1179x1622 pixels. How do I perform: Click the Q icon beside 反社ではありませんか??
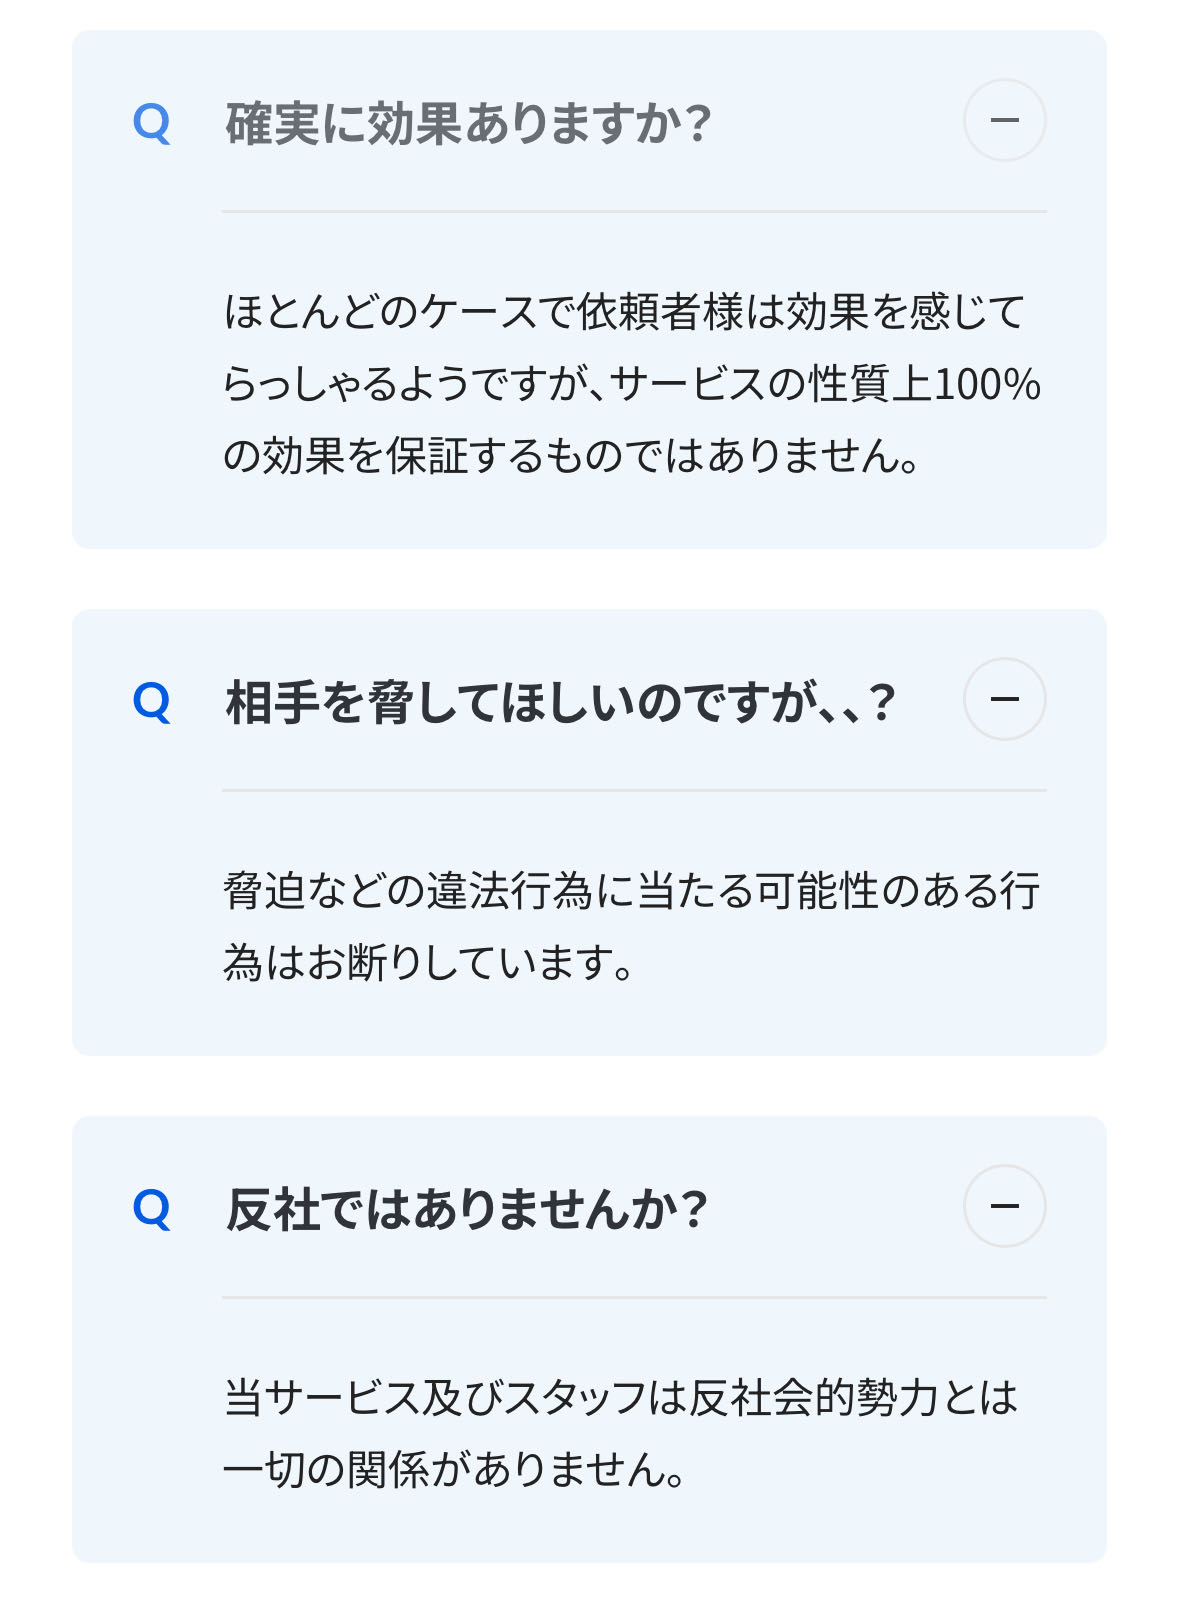[x=152, y=1210]
